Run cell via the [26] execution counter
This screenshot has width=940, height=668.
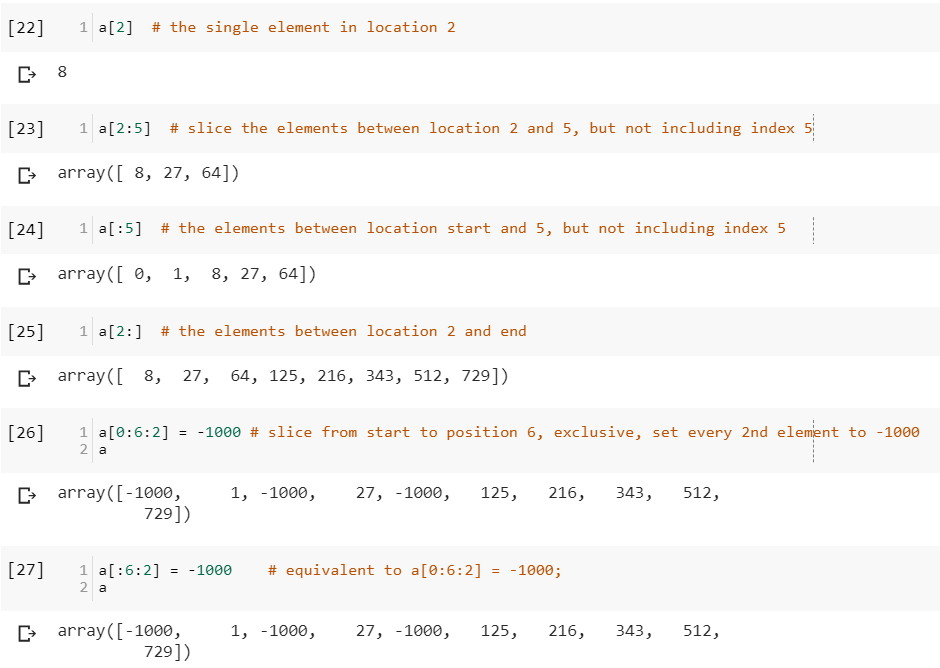pos(26,433)
